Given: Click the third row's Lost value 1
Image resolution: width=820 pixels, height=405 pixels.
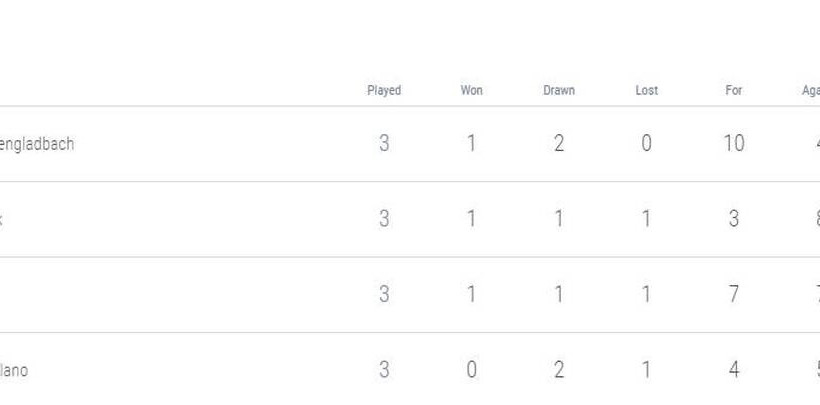Looking at the screenshot, I should tap(646, 295).
